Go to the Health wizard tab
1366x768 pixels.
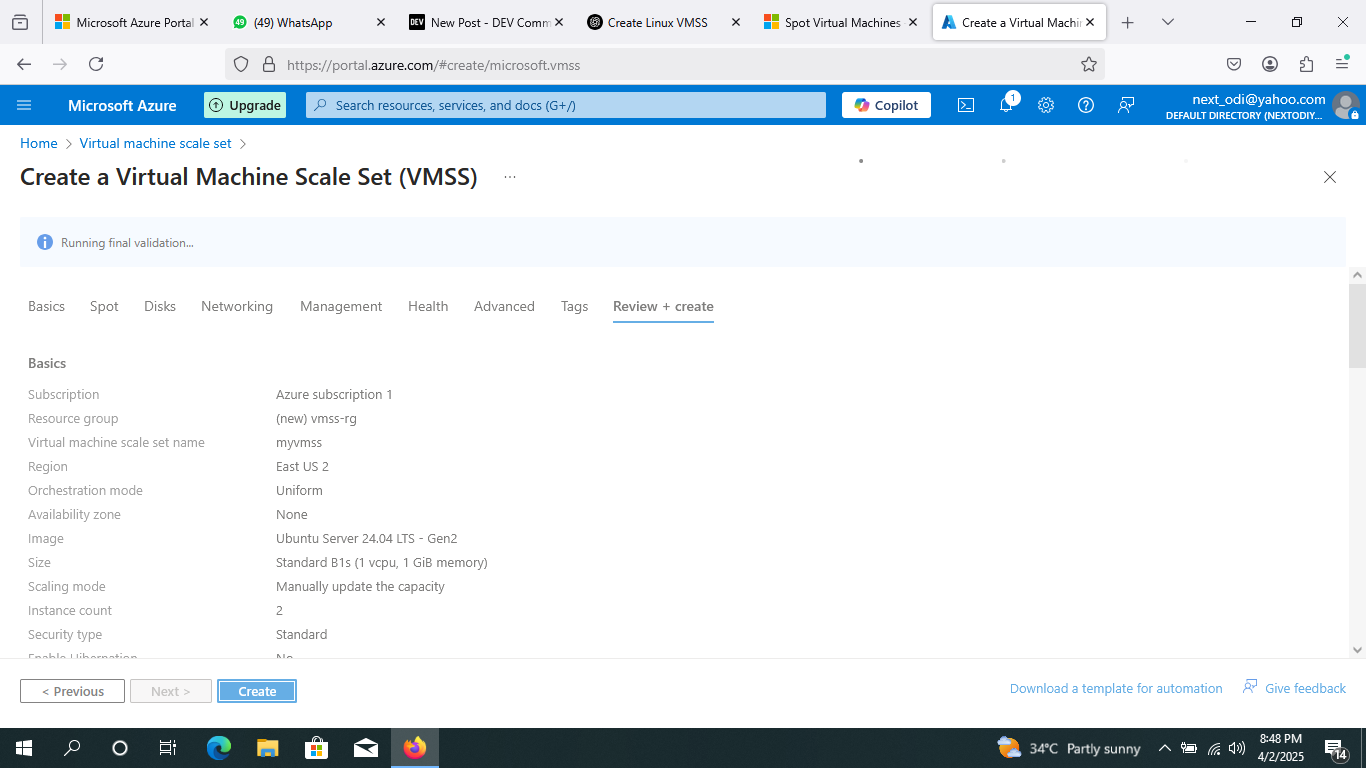[x=428, y=306]
